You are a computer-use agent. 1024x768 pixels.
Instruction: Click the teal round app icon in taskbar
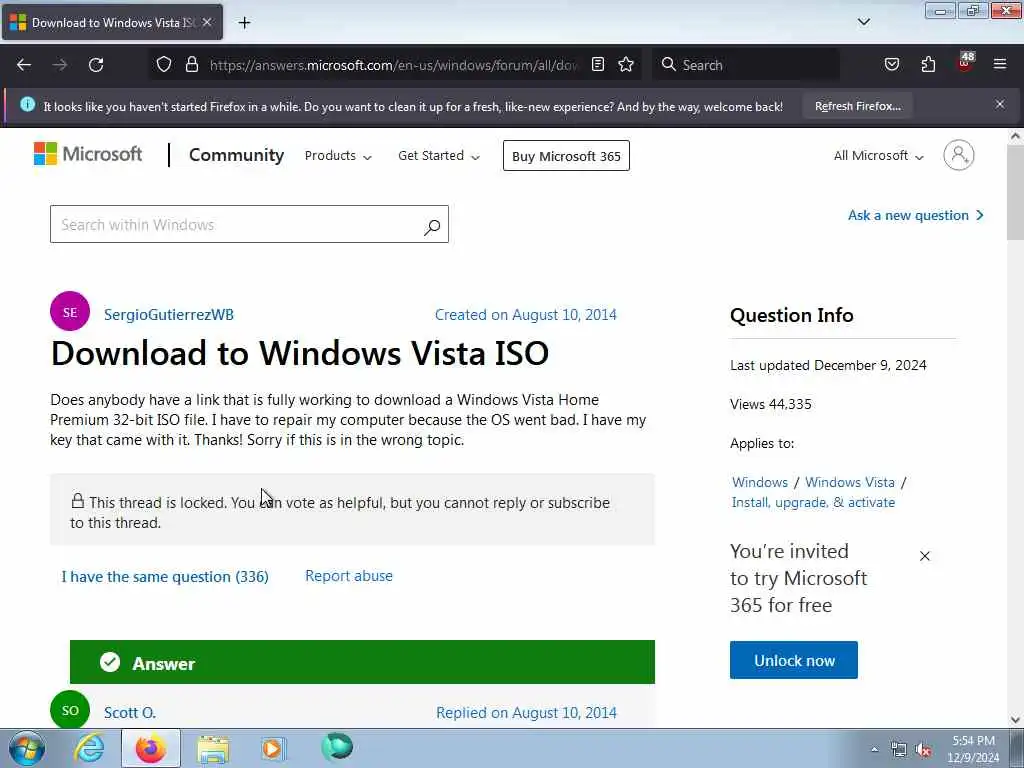[x=337, y=747]
